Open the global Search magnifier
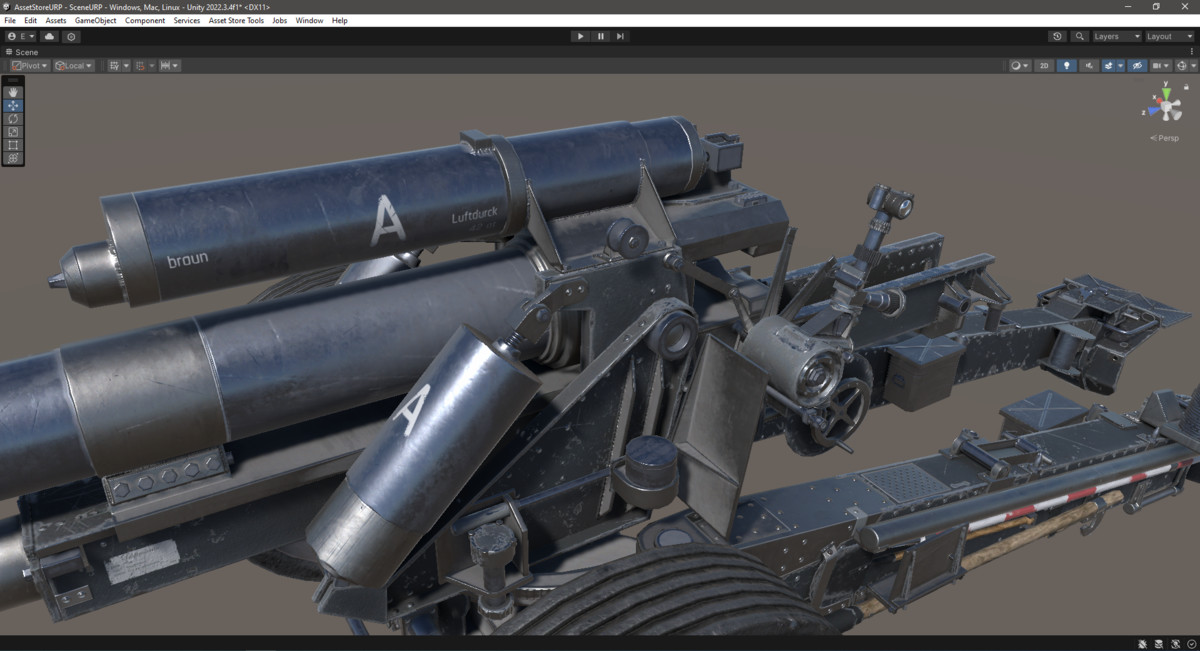This screenshot has width=1200, height=651. click(x=1079, y=36)
